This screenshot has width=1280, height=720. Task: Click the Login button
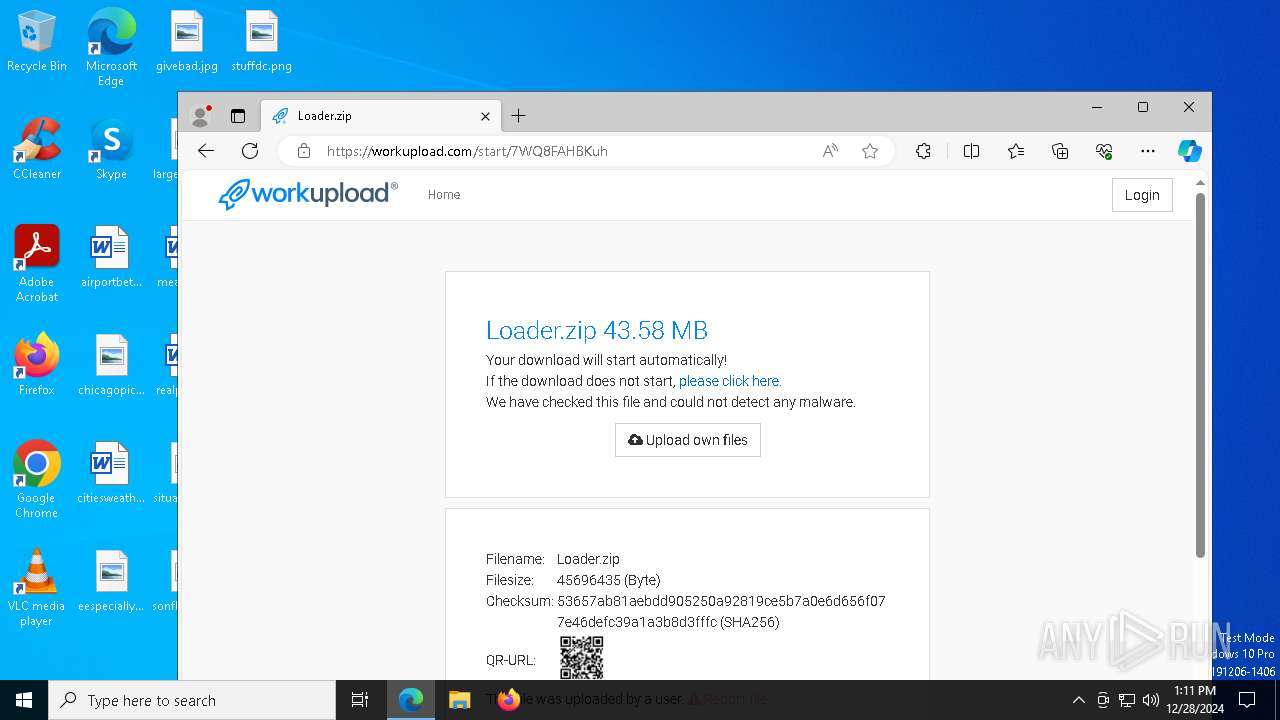point(1142,195)
